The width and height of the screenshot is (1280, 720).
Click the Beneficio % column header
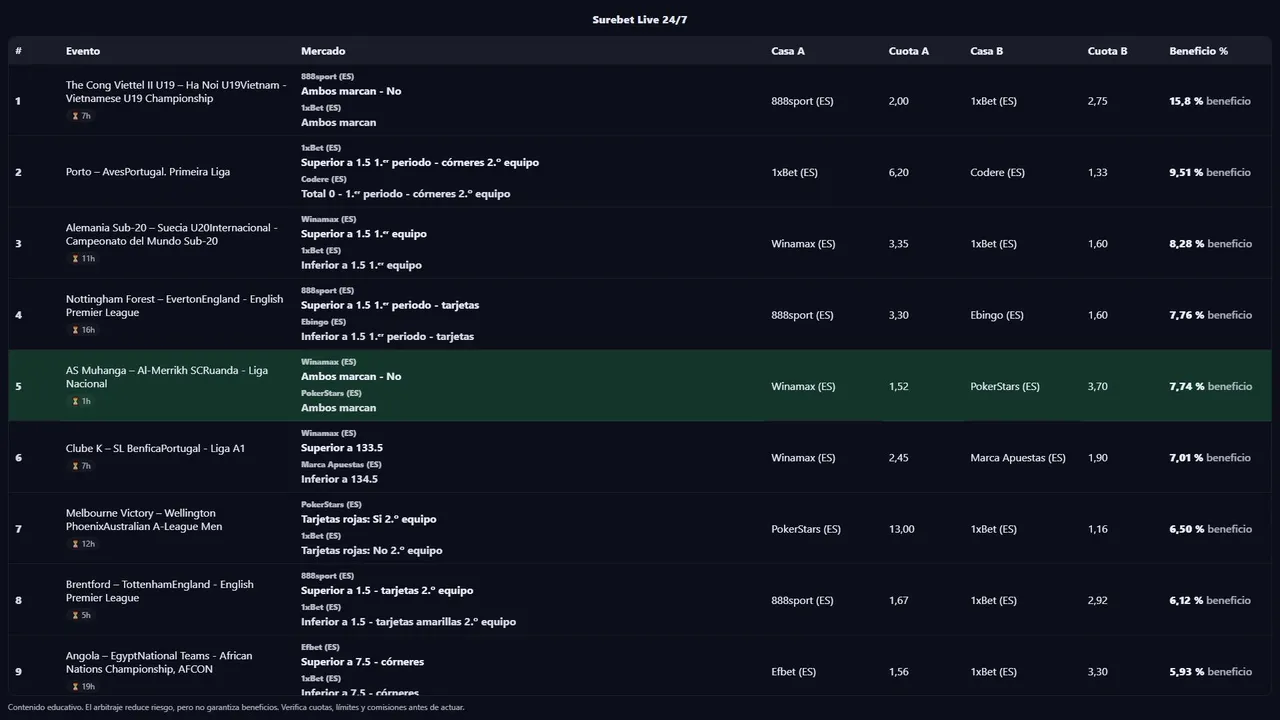click(x=1198, y=51)
